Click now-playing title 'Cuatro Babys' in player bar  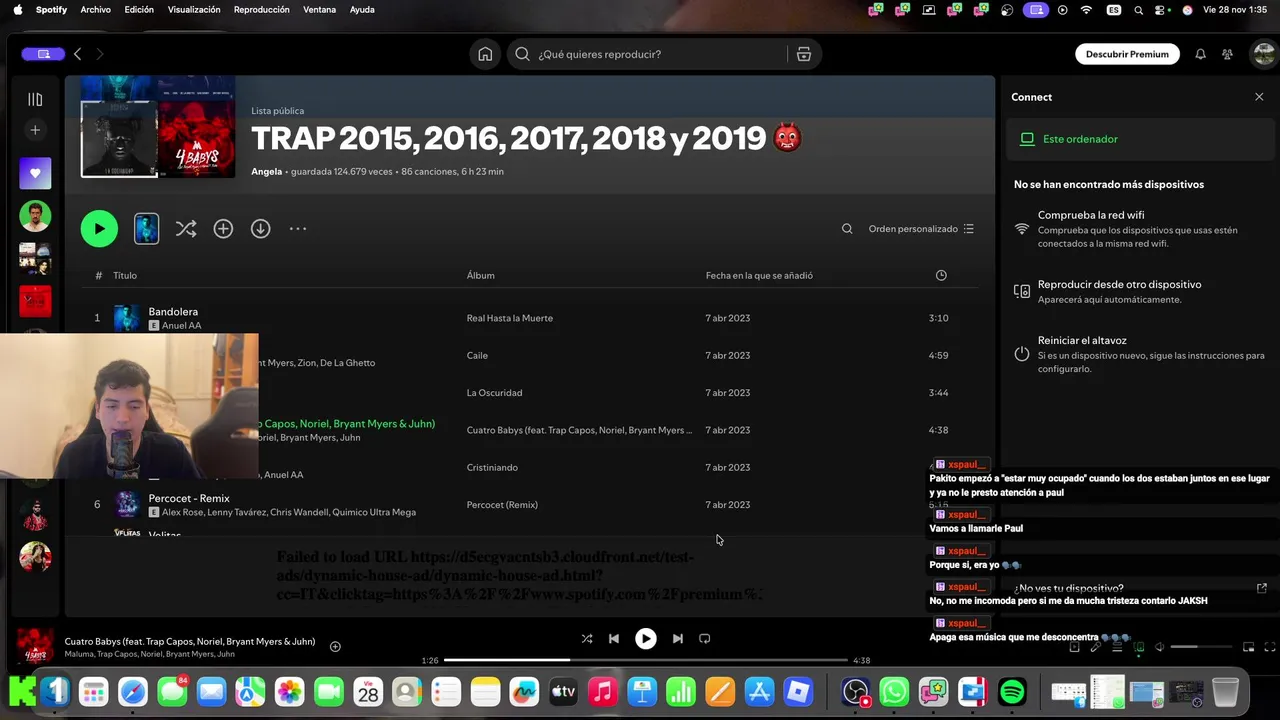(190, 642)
